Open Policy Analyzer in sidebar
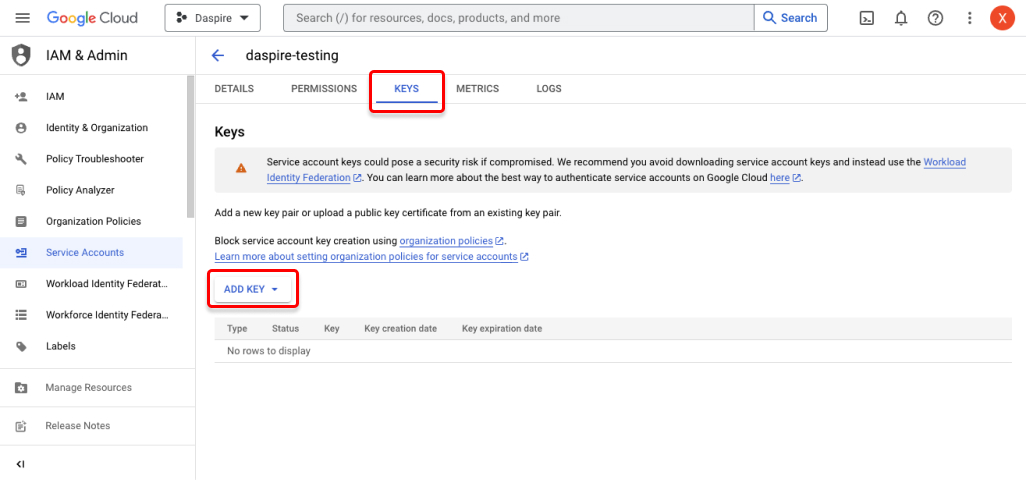 click(80, 190)
